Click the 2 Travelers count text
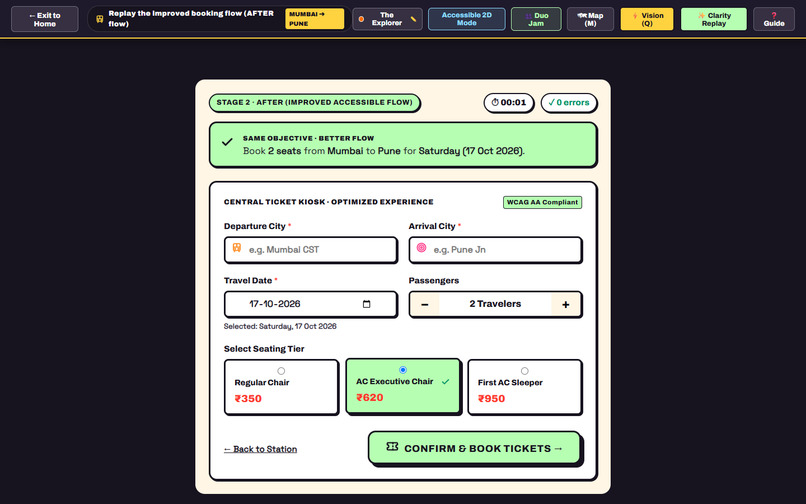Image resolution: width=806 pixels, height=504 pixels. point(495,304)
